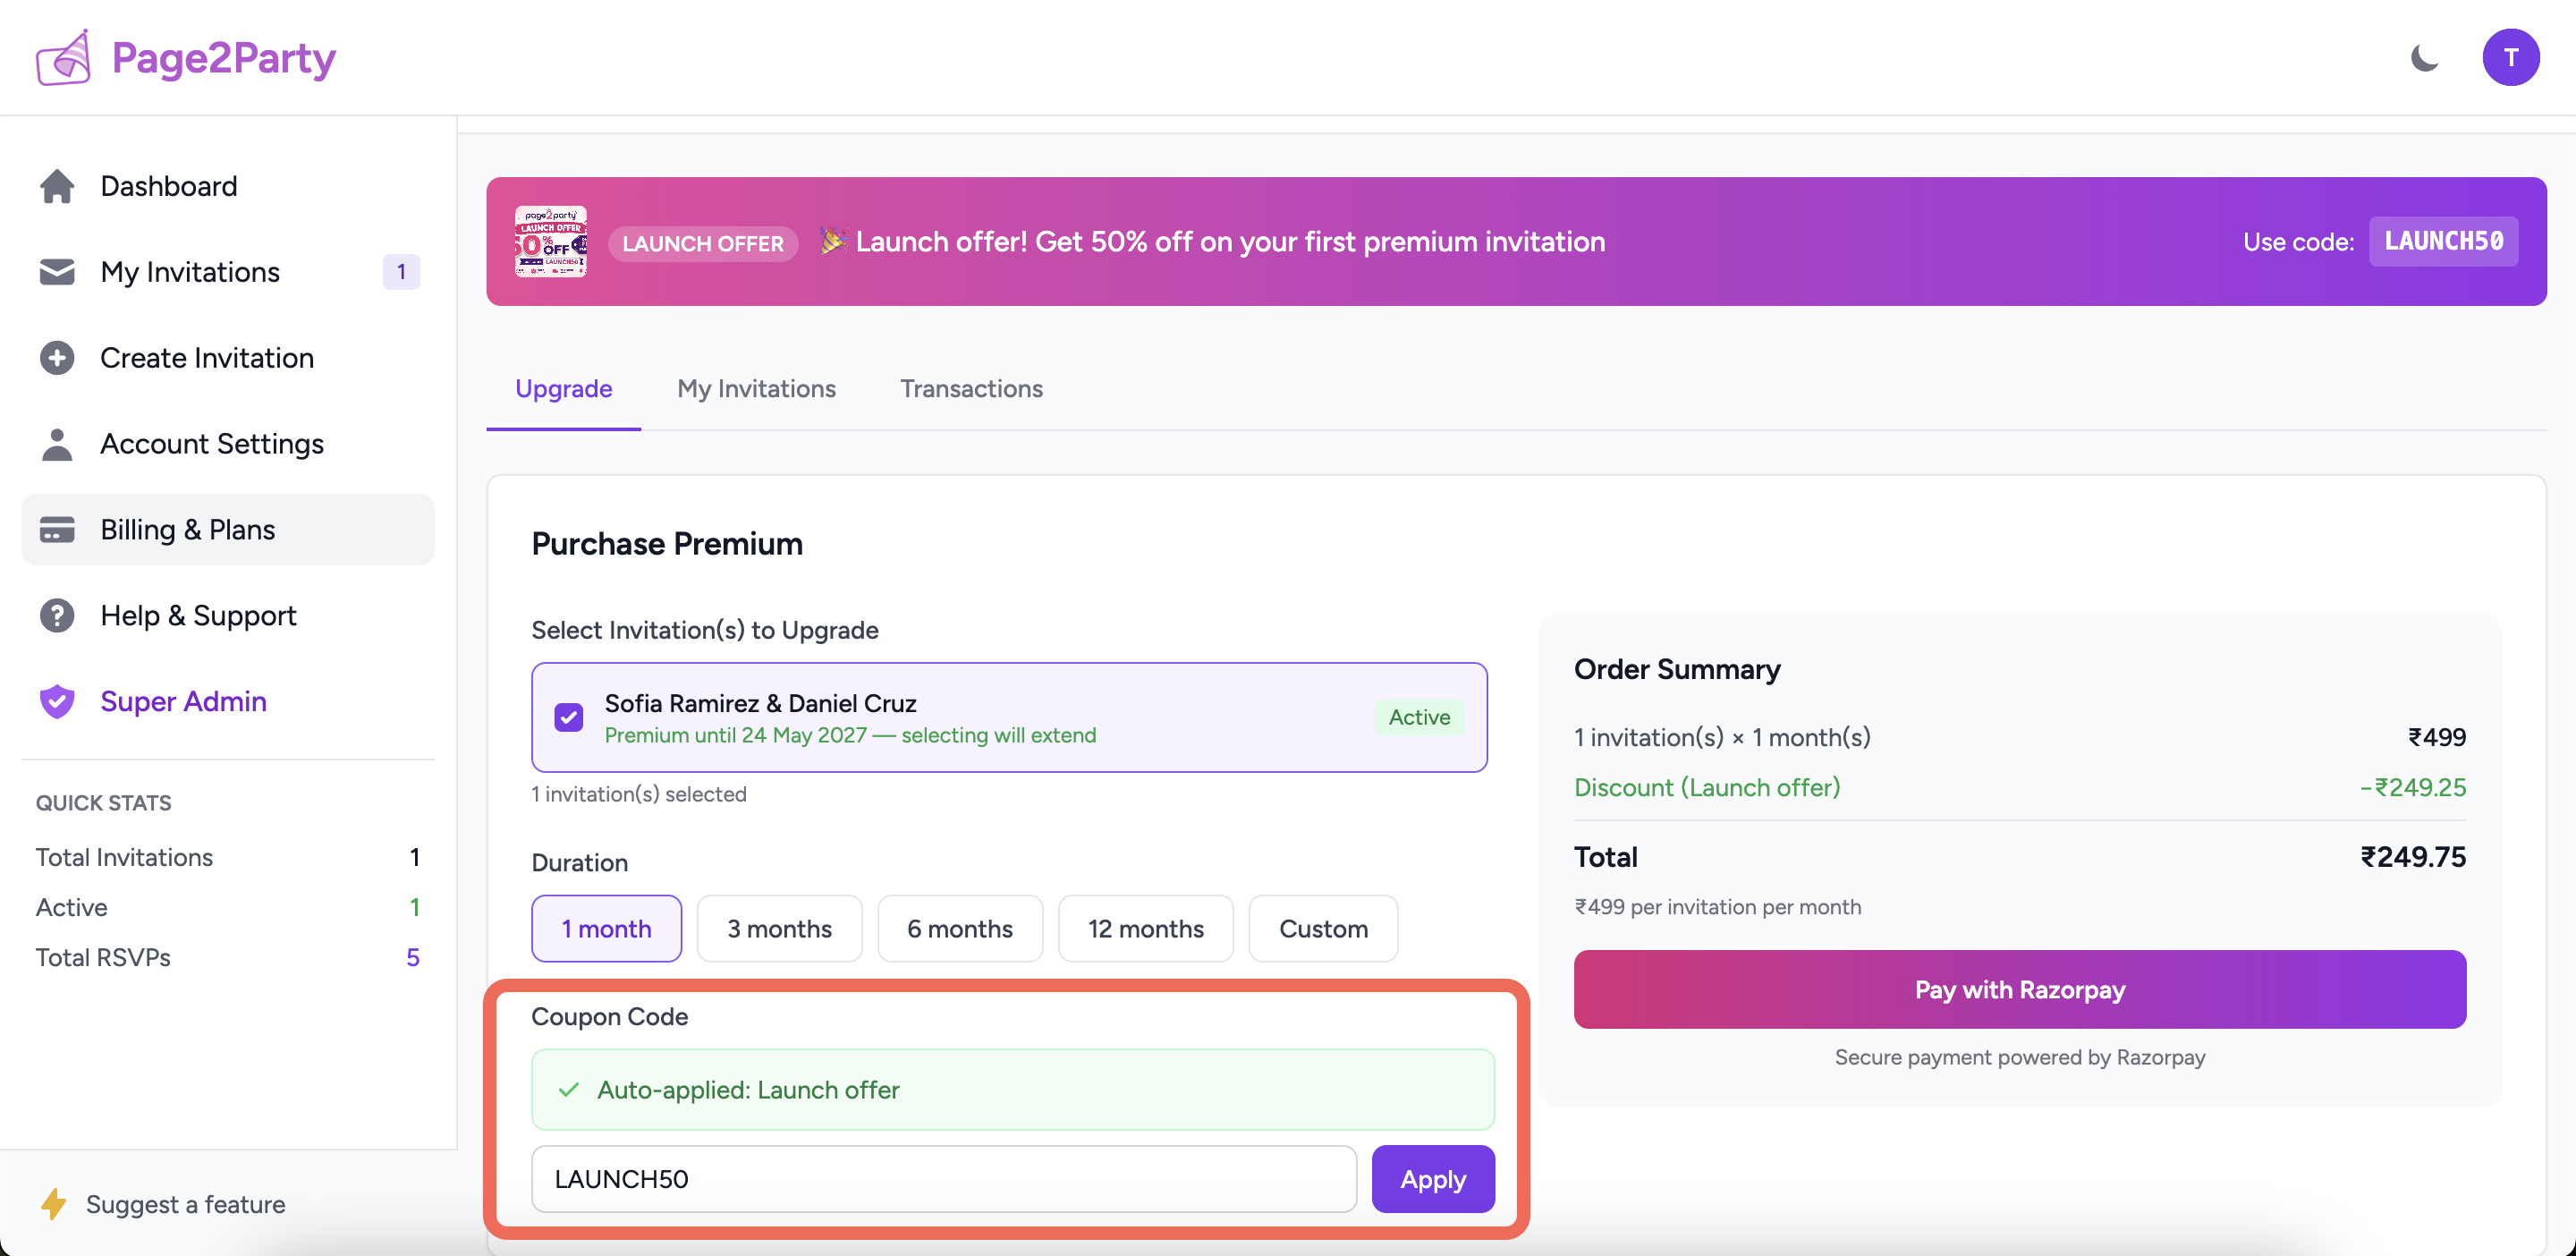Select the 6 months duration
The height and width of the screenshot is (1256, 2576).
960,929
